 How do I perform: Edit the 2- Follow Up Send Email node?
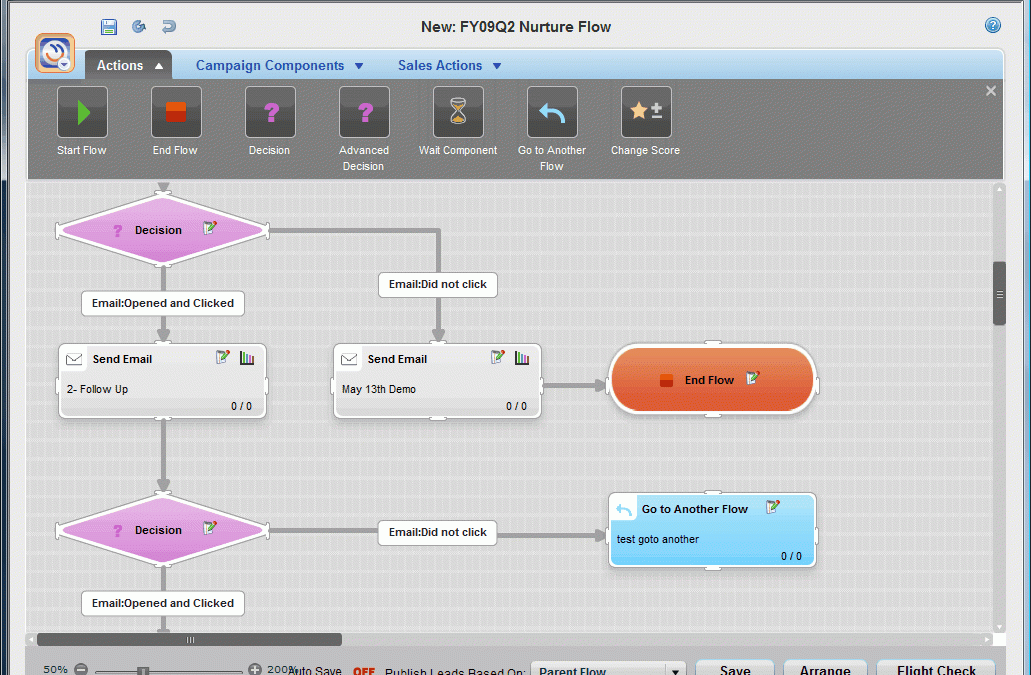click(223, 357)
